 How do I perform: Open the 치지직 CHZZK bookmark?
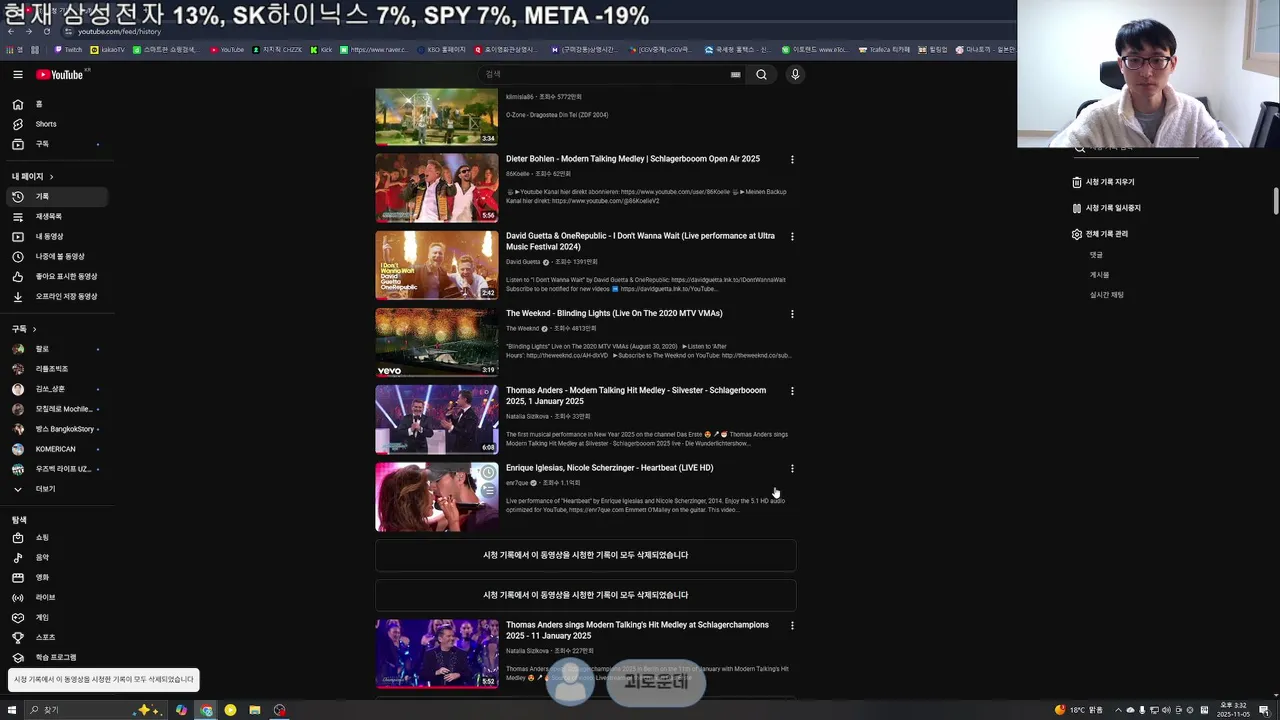[x=275, y=49]
